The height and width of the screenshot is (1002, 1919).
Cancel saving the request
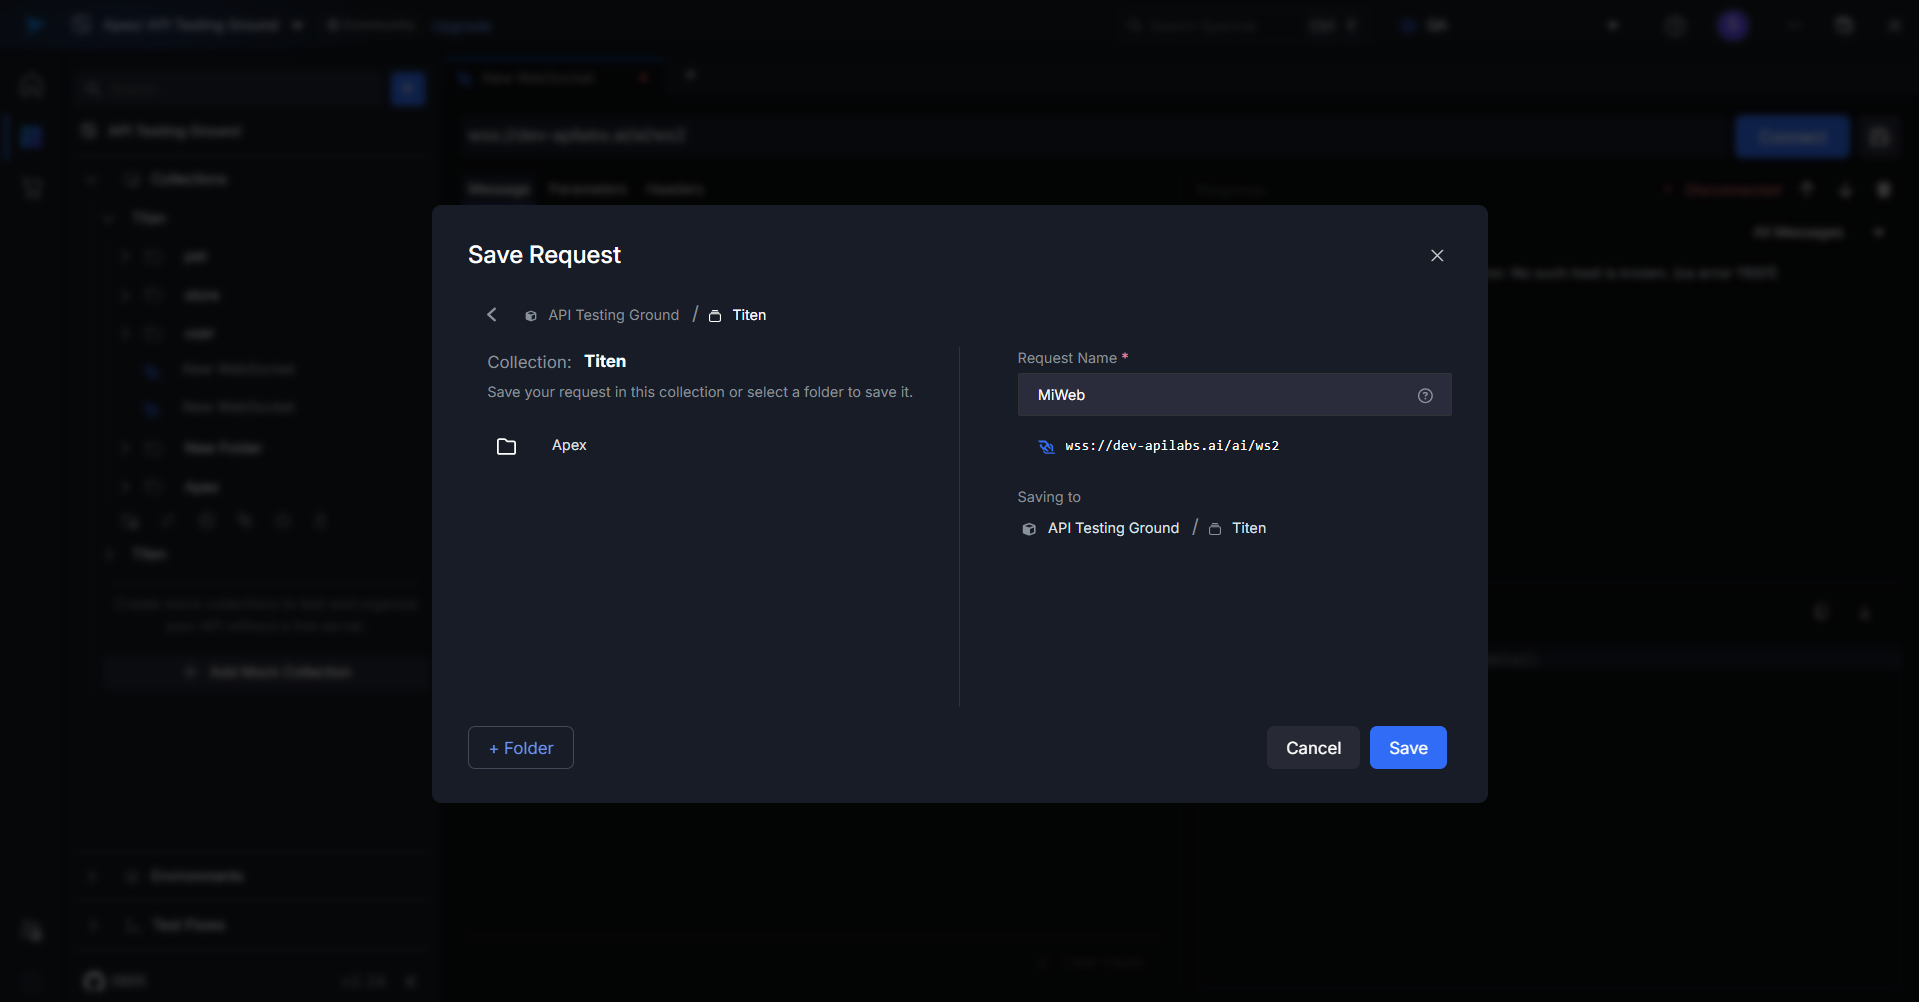tap(1312, 748)
